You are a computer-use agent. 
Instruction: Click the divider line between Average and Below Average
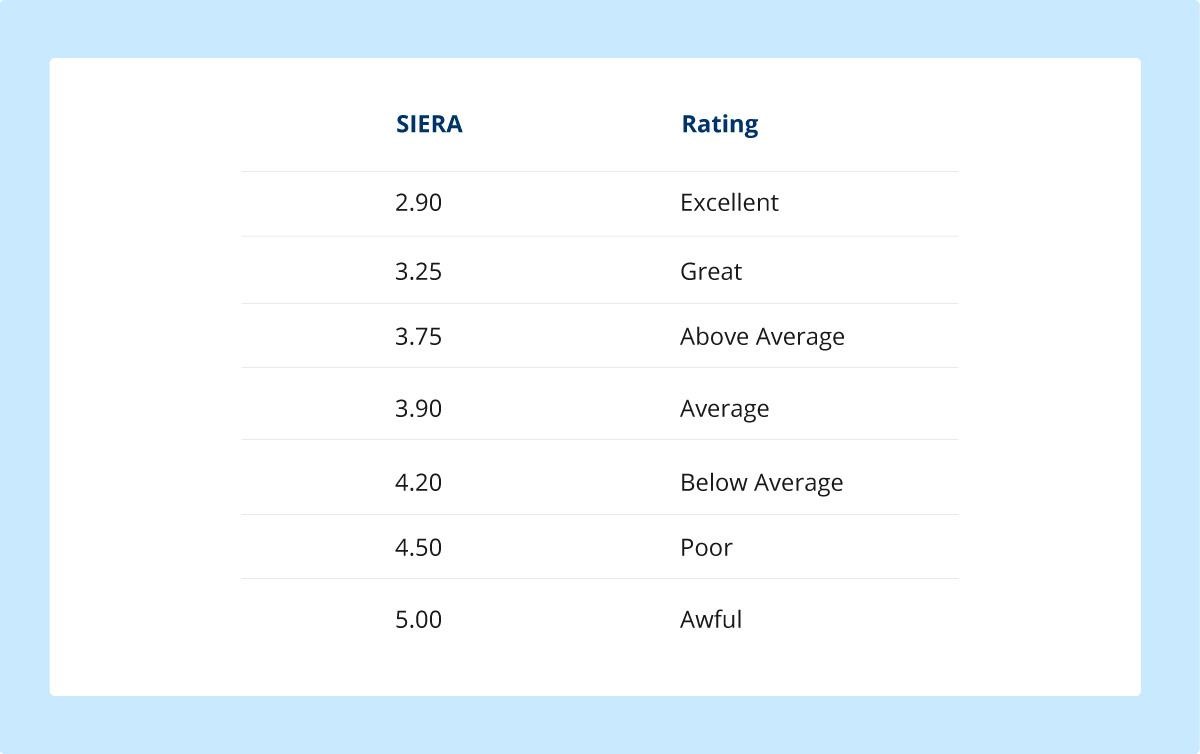599,440
